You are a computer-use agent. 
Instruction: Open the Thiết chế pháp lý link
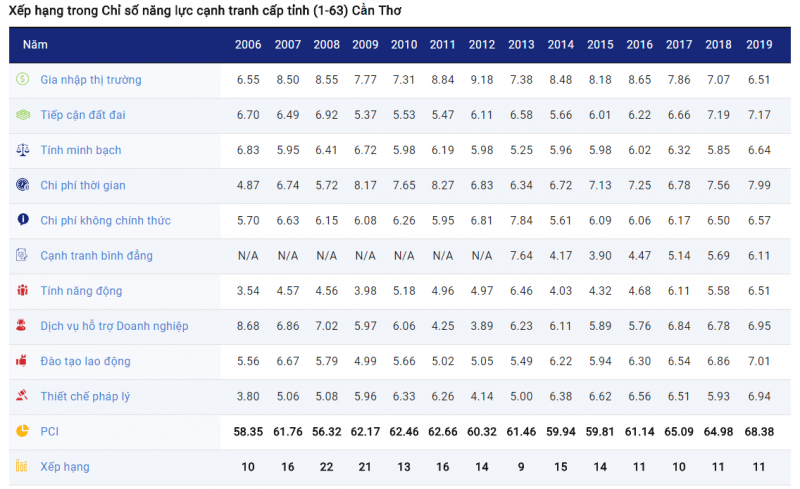[85, 396]
